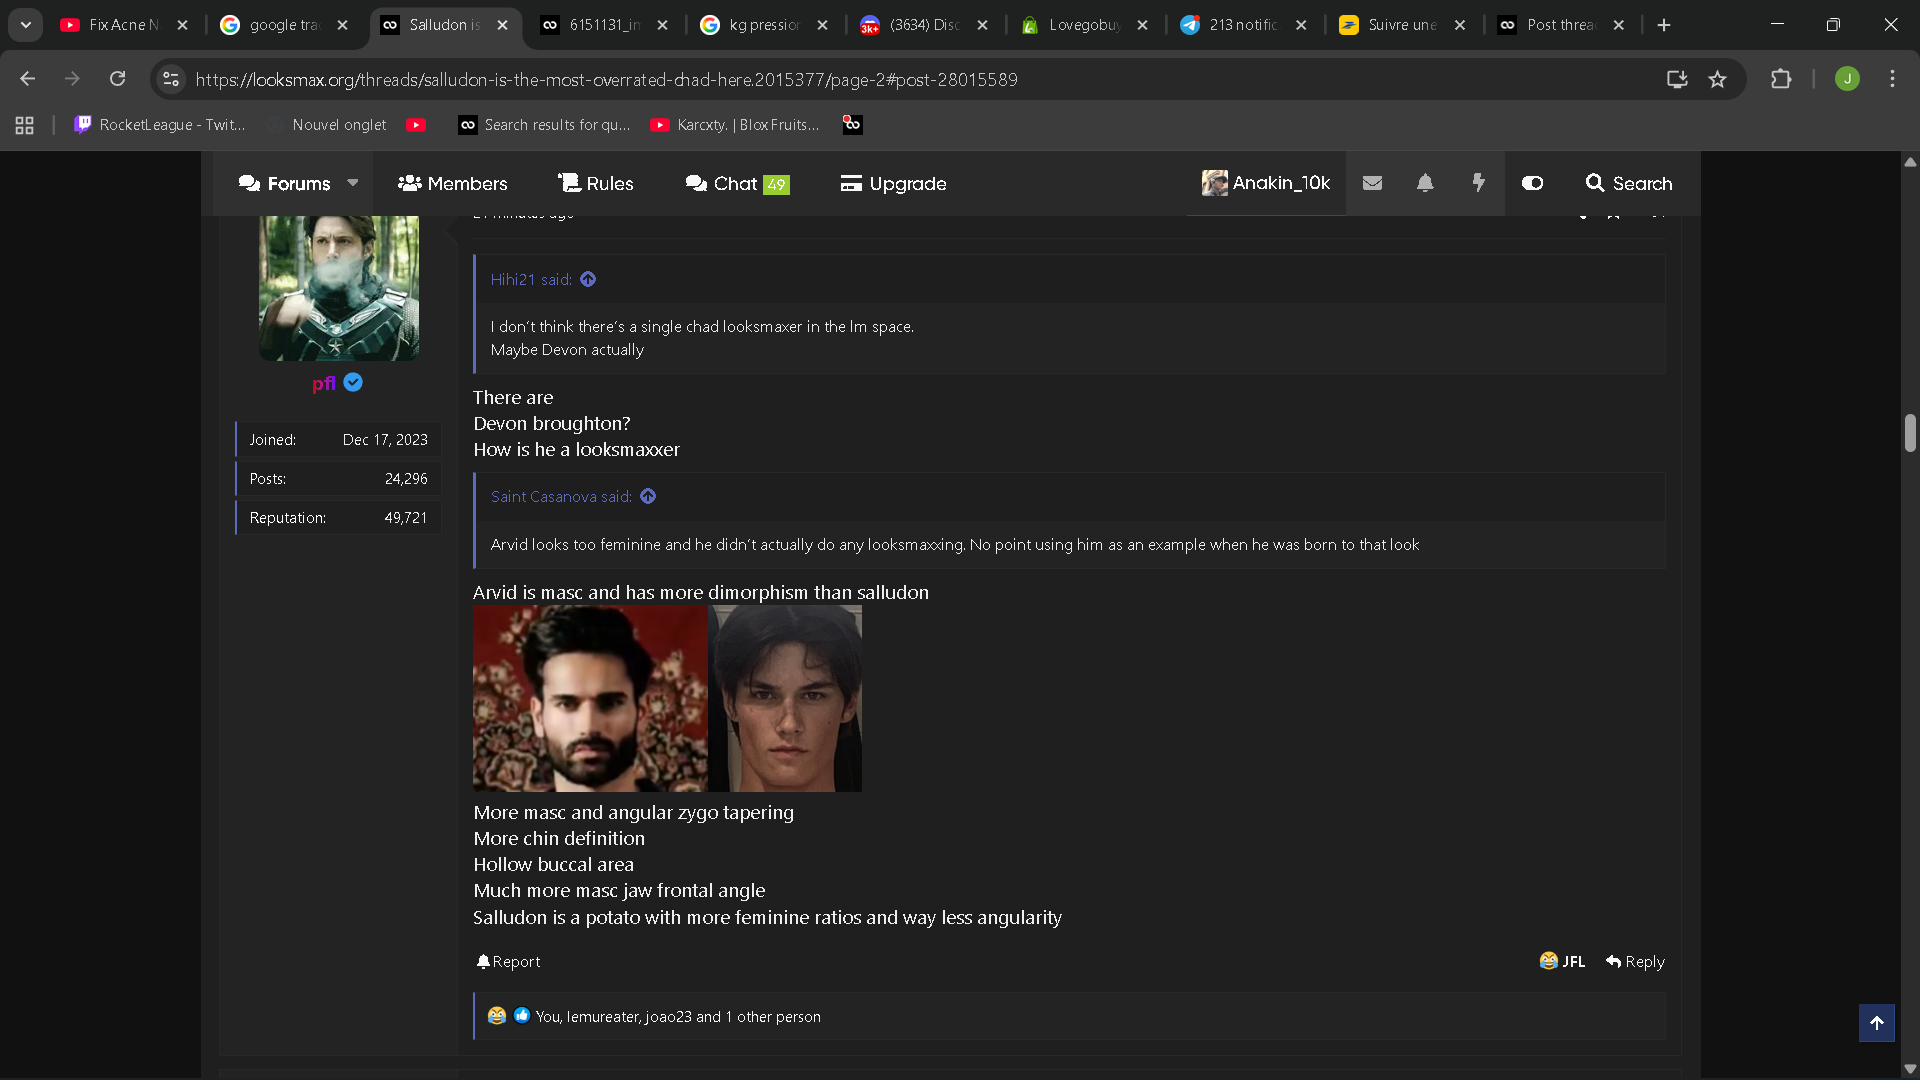Open the Members nav item
This screenshot has width=1920, height=1080.
tap(453, 183)
